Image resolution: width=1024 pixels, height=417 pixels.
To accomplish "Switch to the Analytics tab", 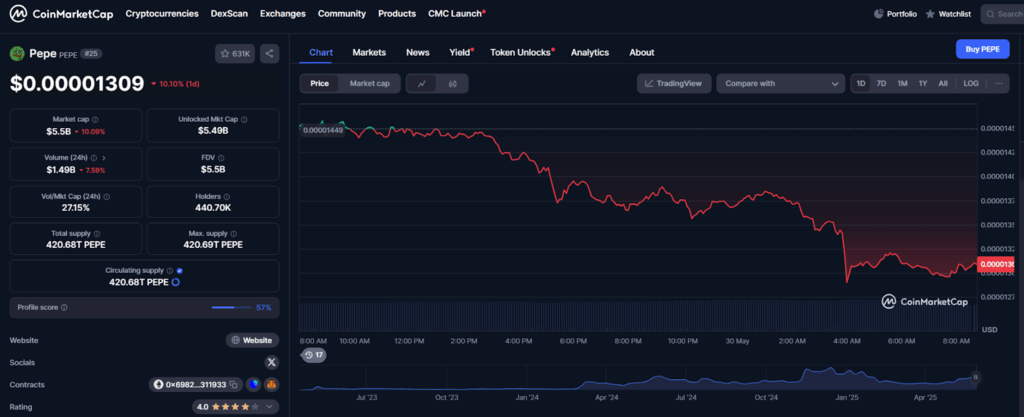I will click(590, 52).
